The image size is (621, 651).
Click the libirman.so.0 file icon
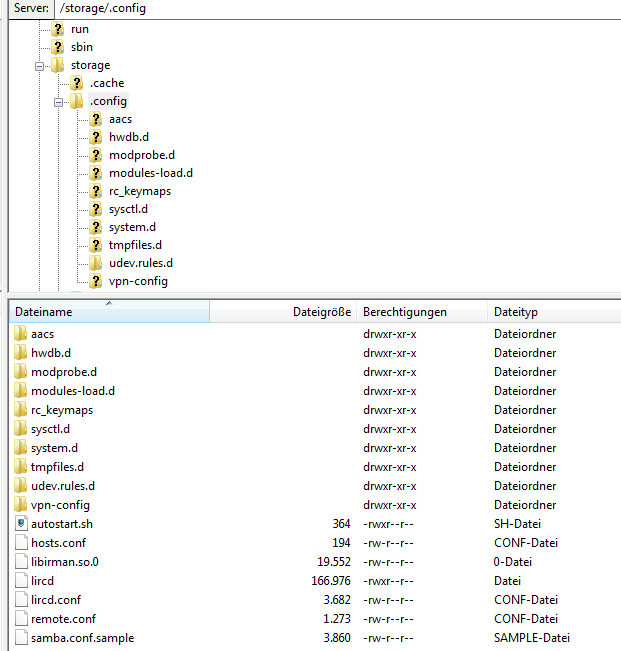(21, 562)
